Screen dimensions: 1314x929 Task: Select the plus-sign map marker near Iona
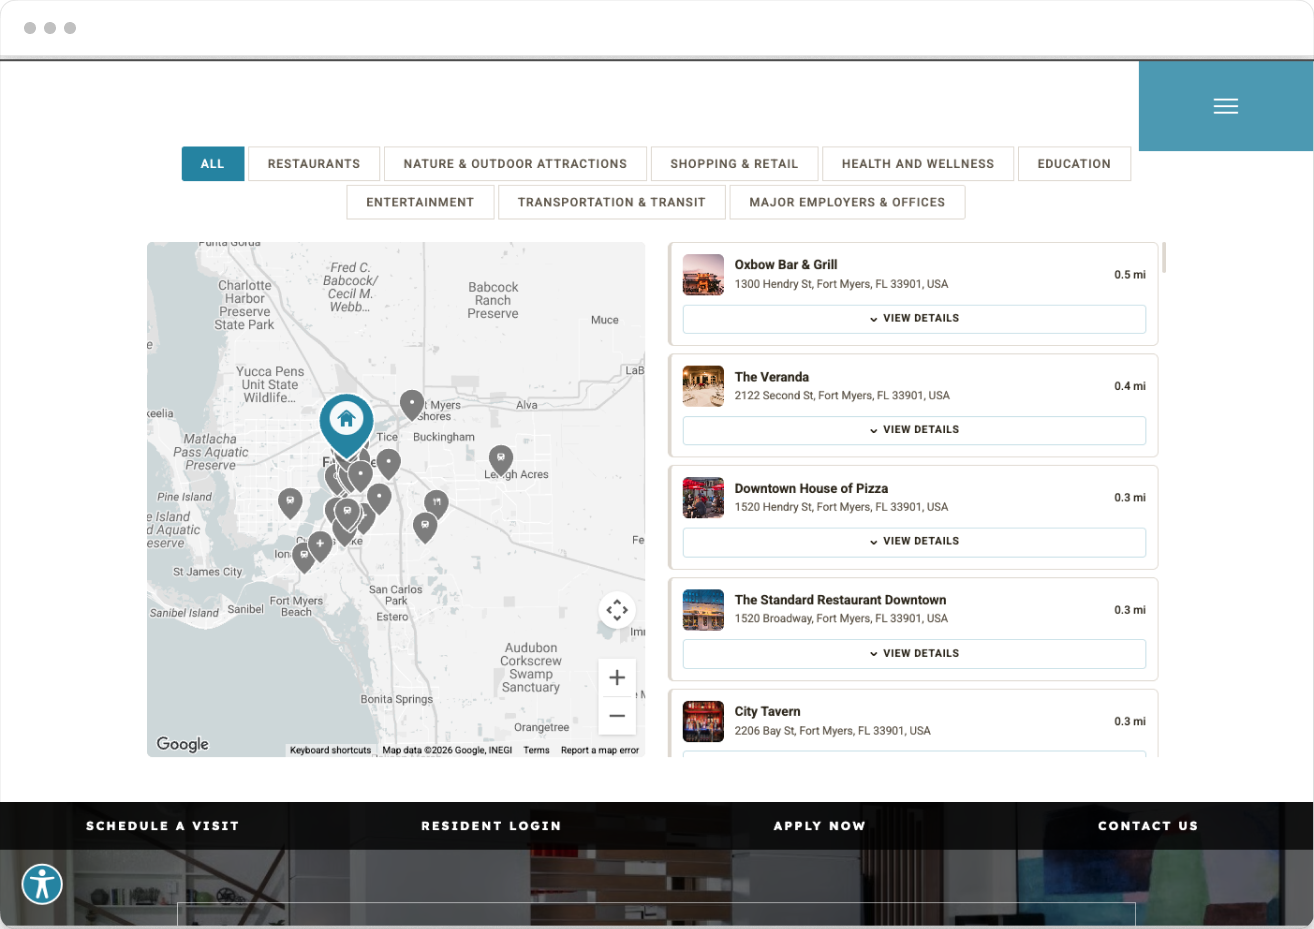tap(320, 546)
